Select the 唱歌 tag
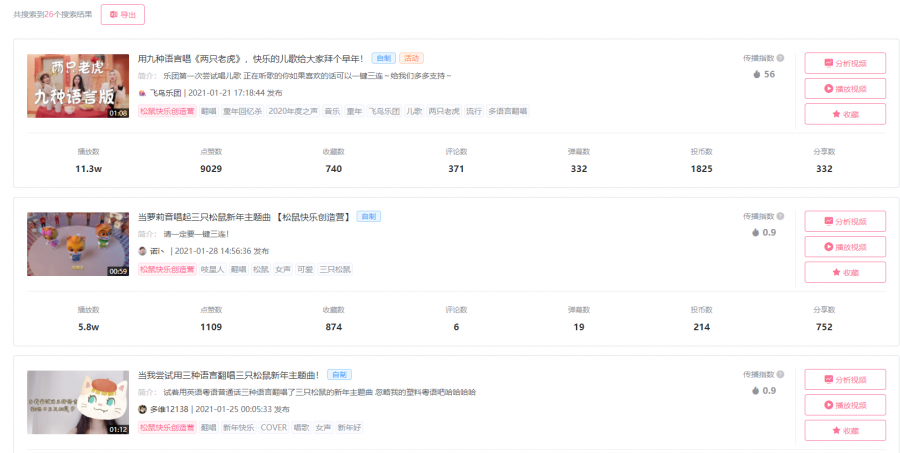Screen dimensions: 900x453 pos(301,428)
